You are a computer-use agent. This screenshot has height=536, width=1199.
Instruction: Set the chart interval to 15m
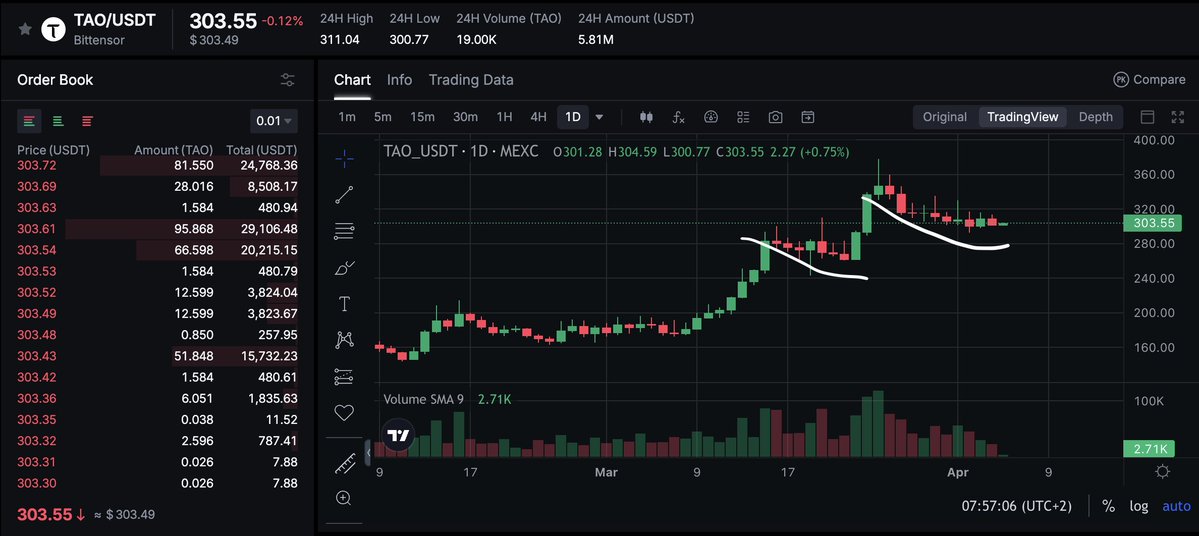tap(422, 117)
